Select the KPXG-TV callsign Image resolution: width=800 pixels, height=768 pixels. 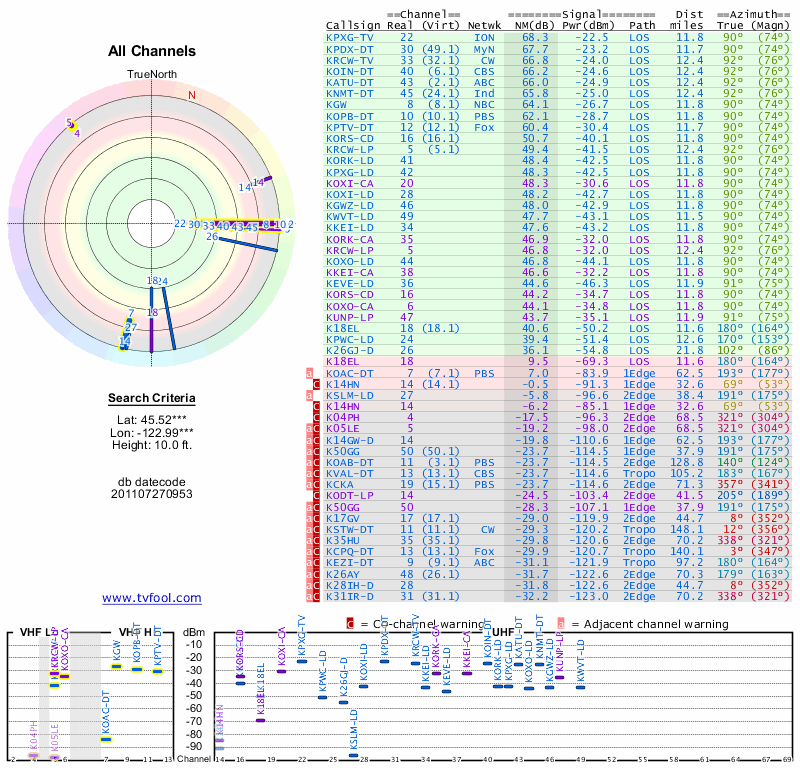pos(350,38)
